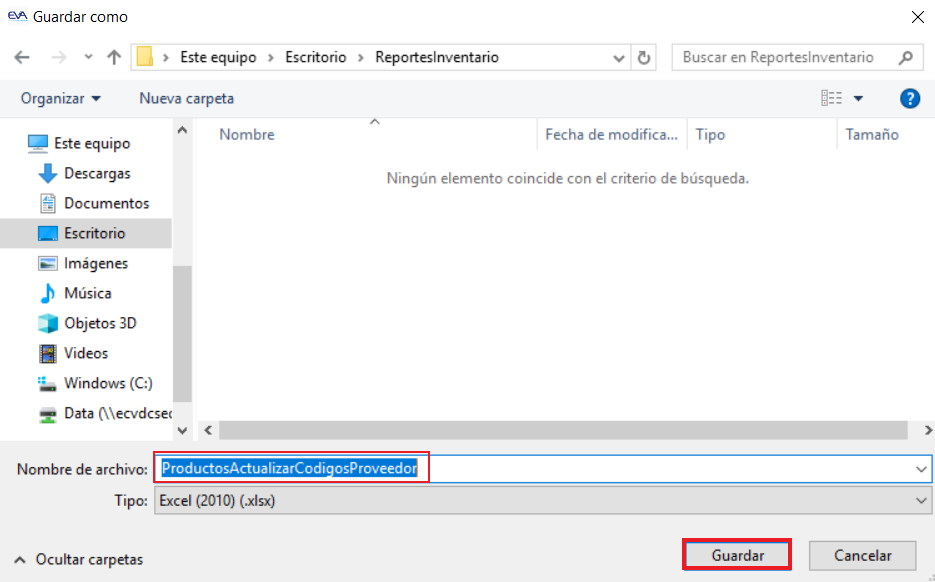Sort by the Tamaño column
The width and height of the screenshot is (935, 582).
click(872, 135)
